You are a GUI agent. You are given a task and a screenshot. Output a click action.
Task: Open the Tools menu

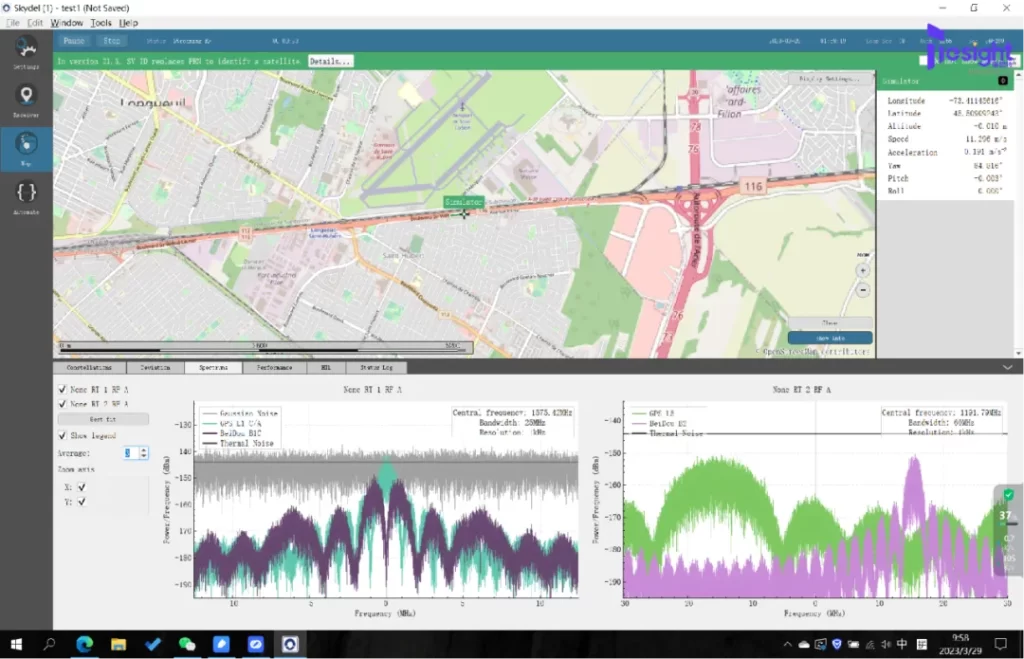click(101, 22)
